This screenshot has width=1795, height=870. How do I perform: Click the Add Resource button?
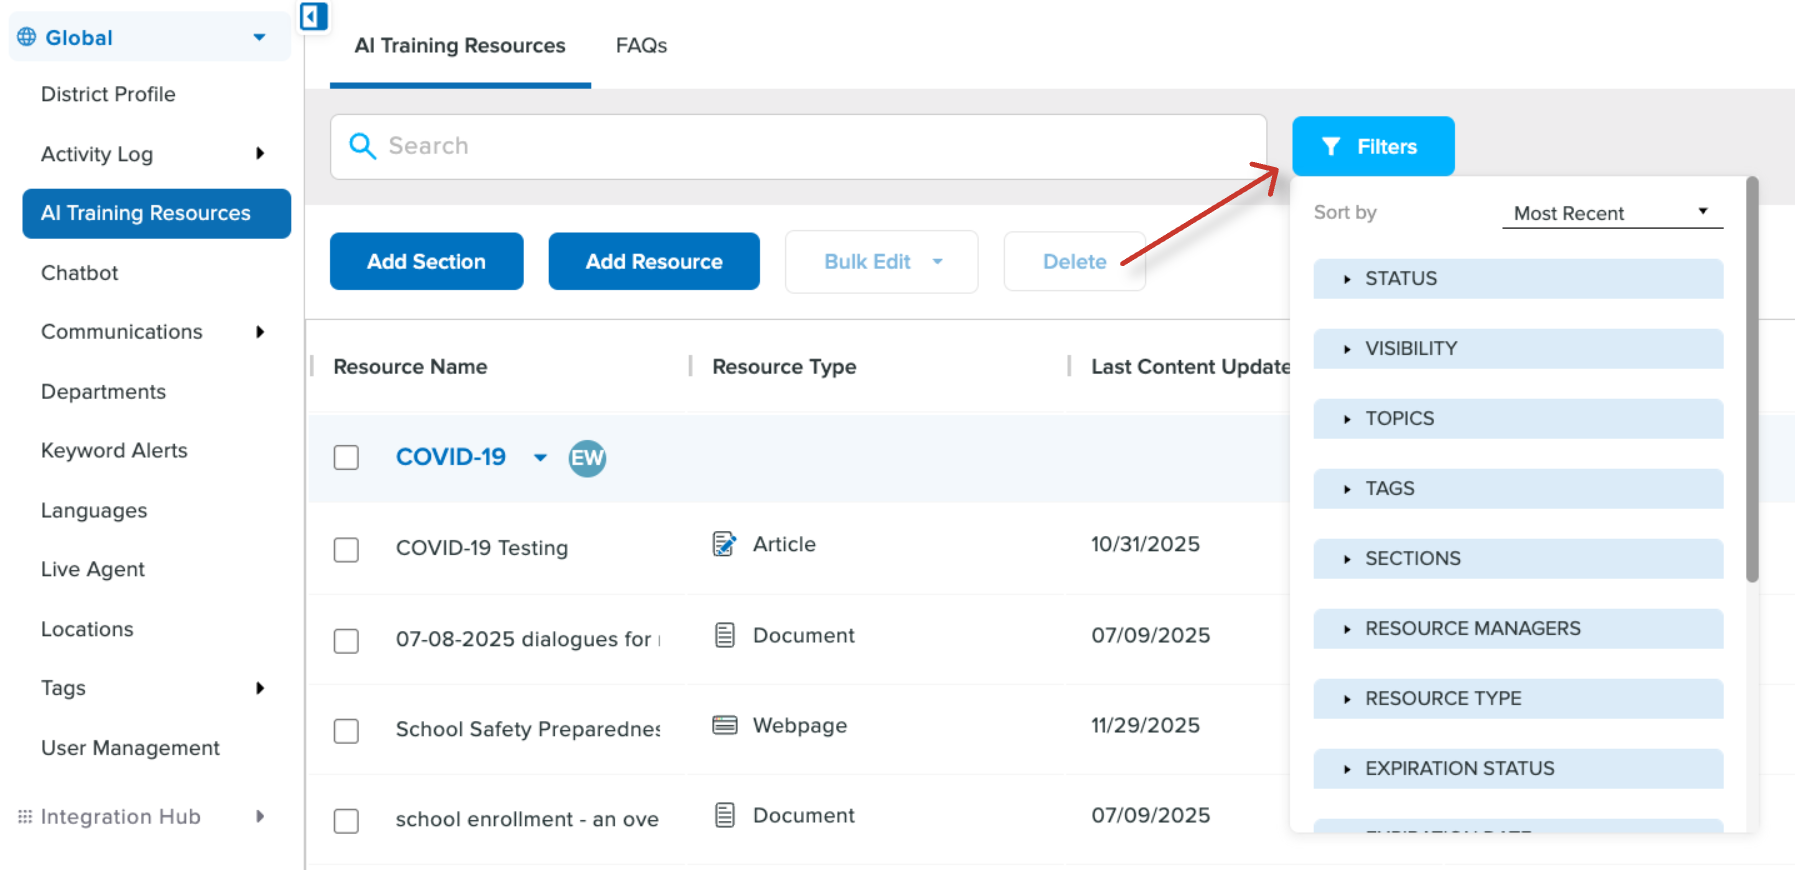[x=654, y=262]
